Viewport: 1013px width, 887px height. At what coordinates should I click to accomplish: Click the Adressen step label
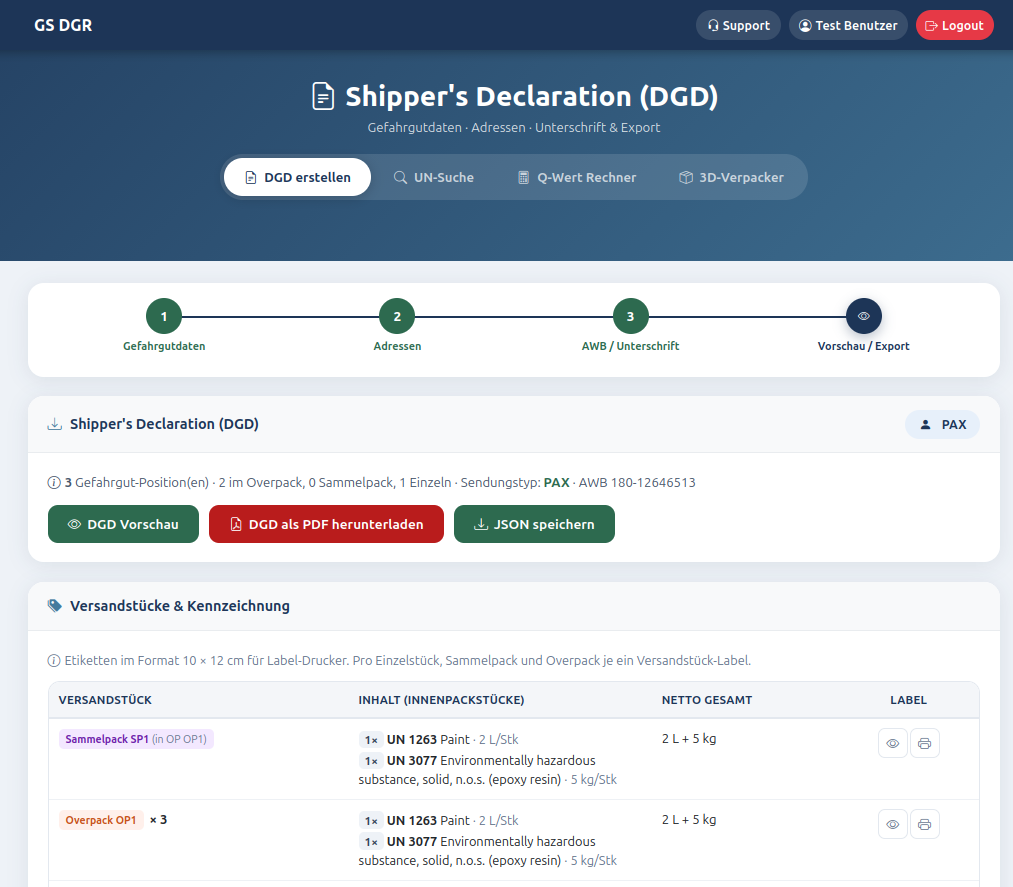[x=397, y=346]
